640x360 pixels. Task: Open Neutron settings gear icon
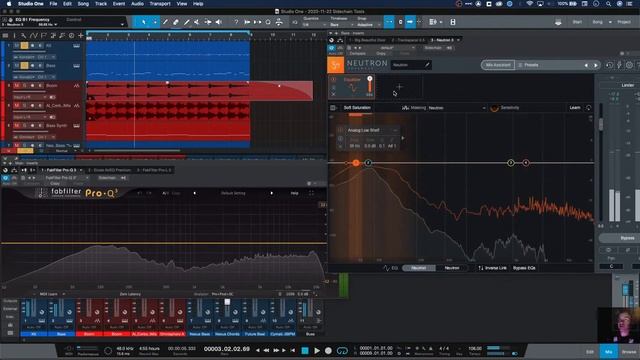[629, 65]
